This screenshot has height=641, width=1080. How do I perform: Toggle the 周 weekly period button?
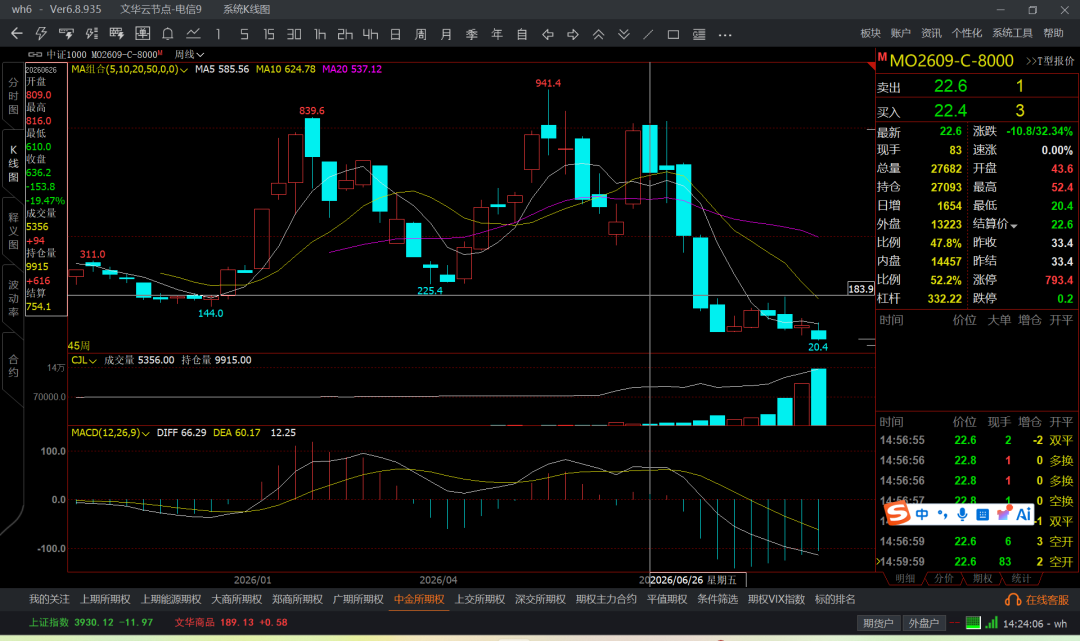[x=421, y=34]
